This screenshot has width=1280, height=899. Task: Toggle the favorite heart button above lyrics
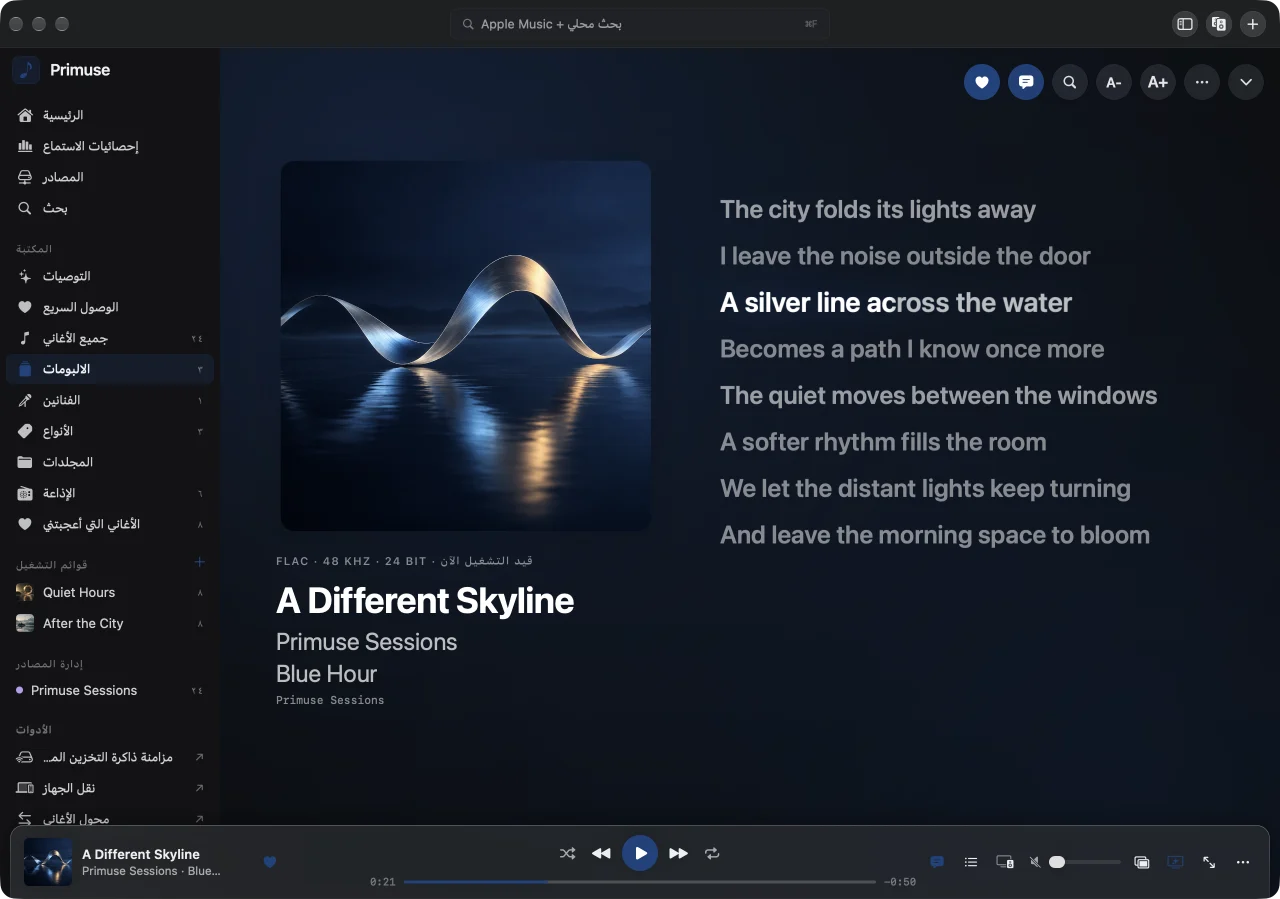[981, 82]
